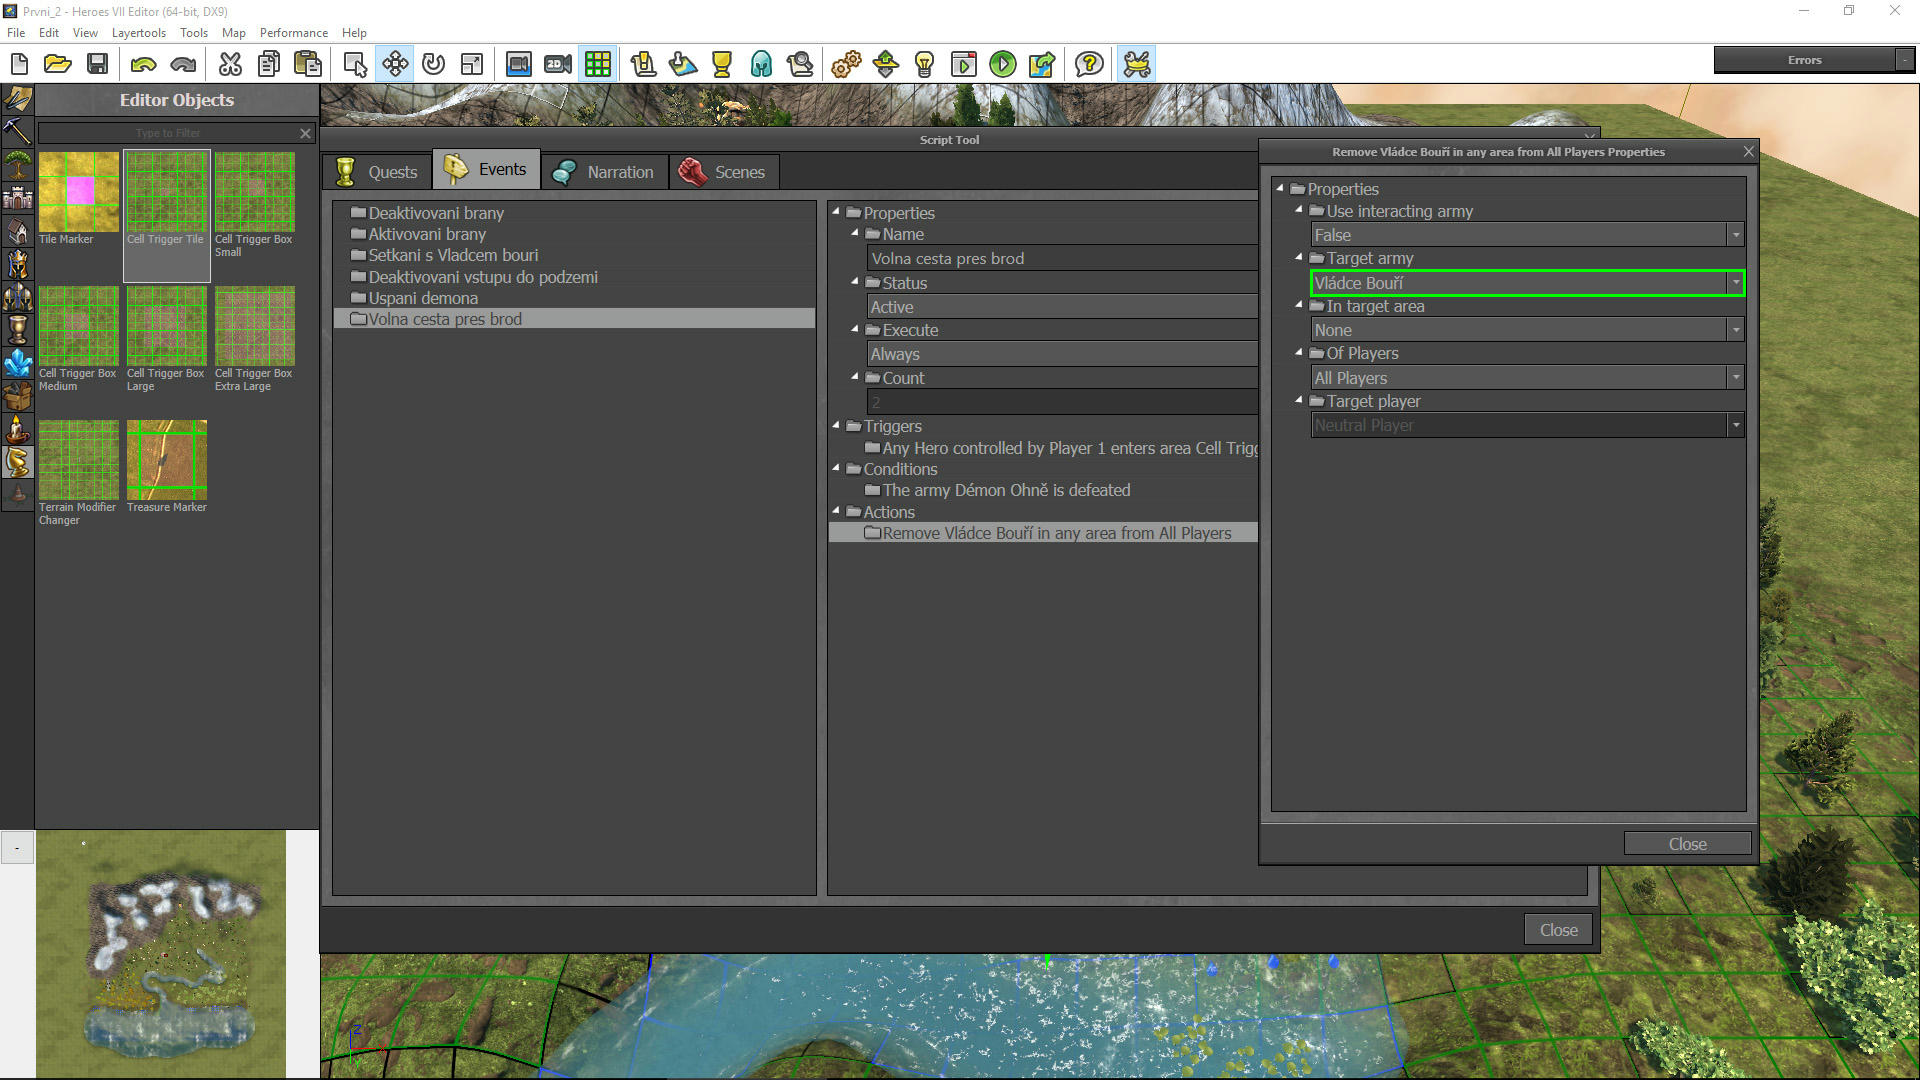The image size is (1920, 1080).
Task: Paste from clipboard icon in toolbar
Action: [308, 65]
